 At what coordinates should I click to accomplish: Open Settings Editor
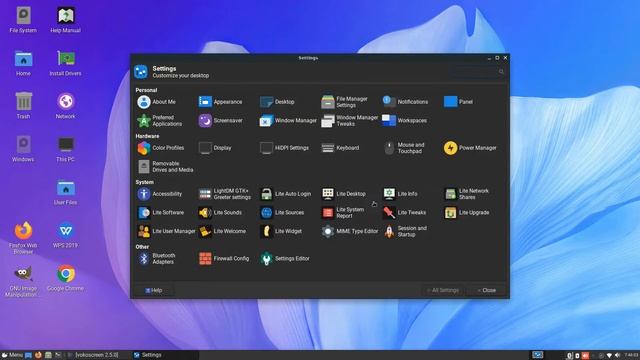pos(285,259)
